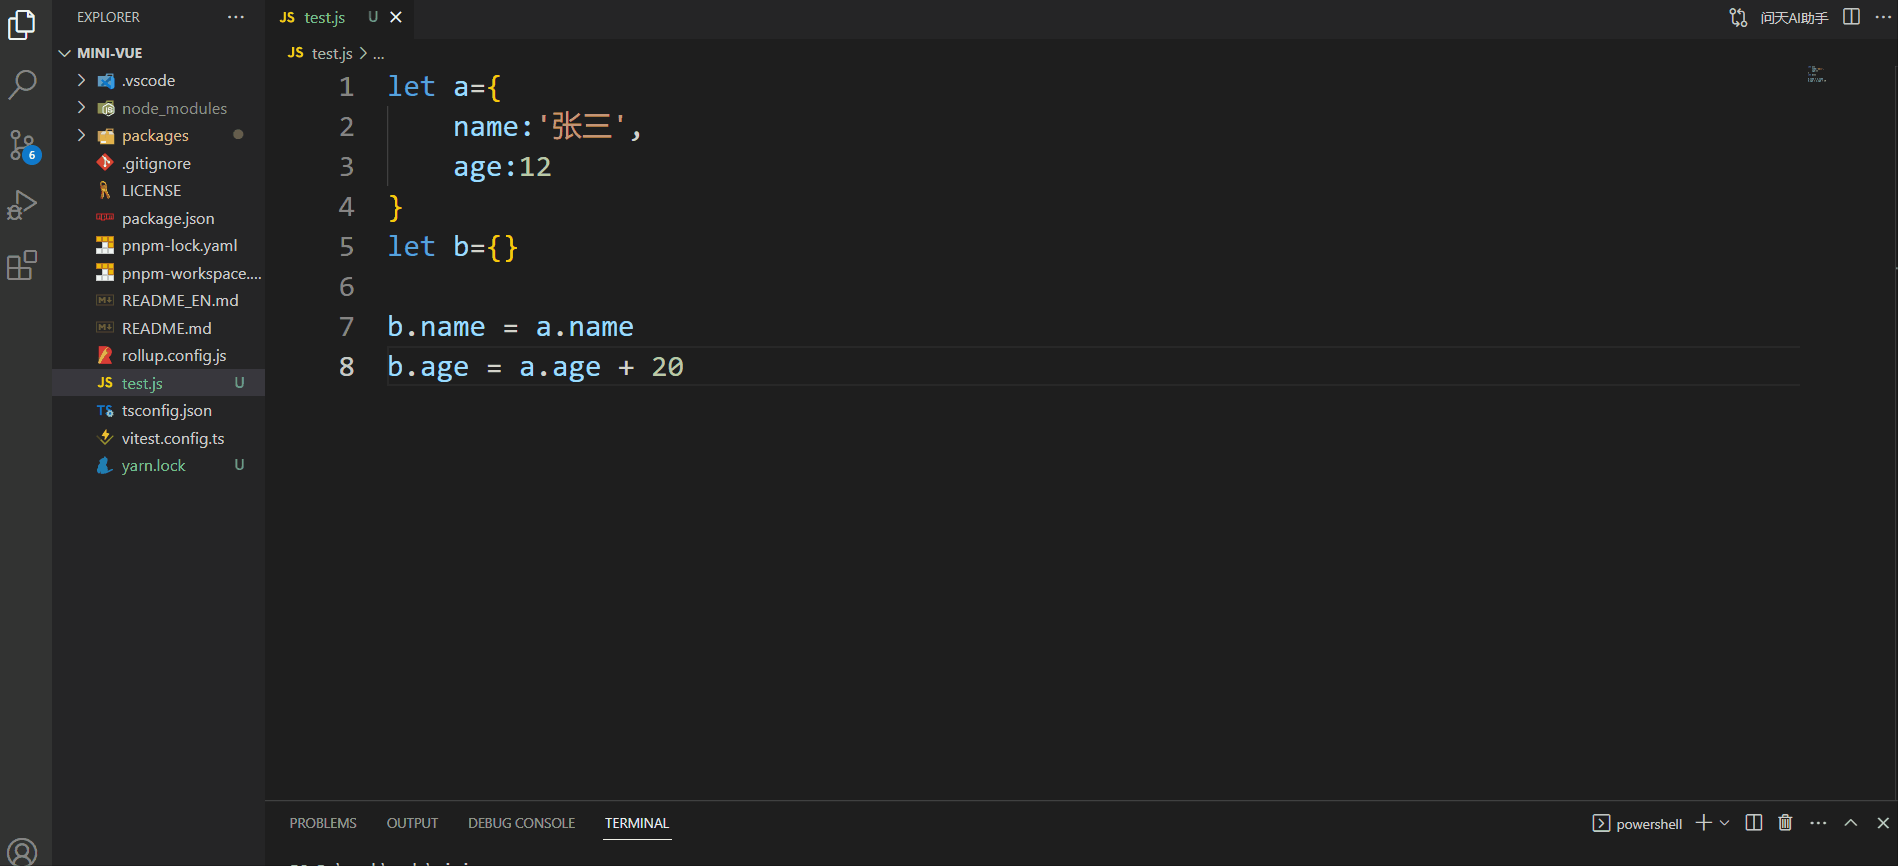The width and height of the screenshot is (1898, 866).
Task: Close the test.js editor tab
Action: tap(396, 17)
